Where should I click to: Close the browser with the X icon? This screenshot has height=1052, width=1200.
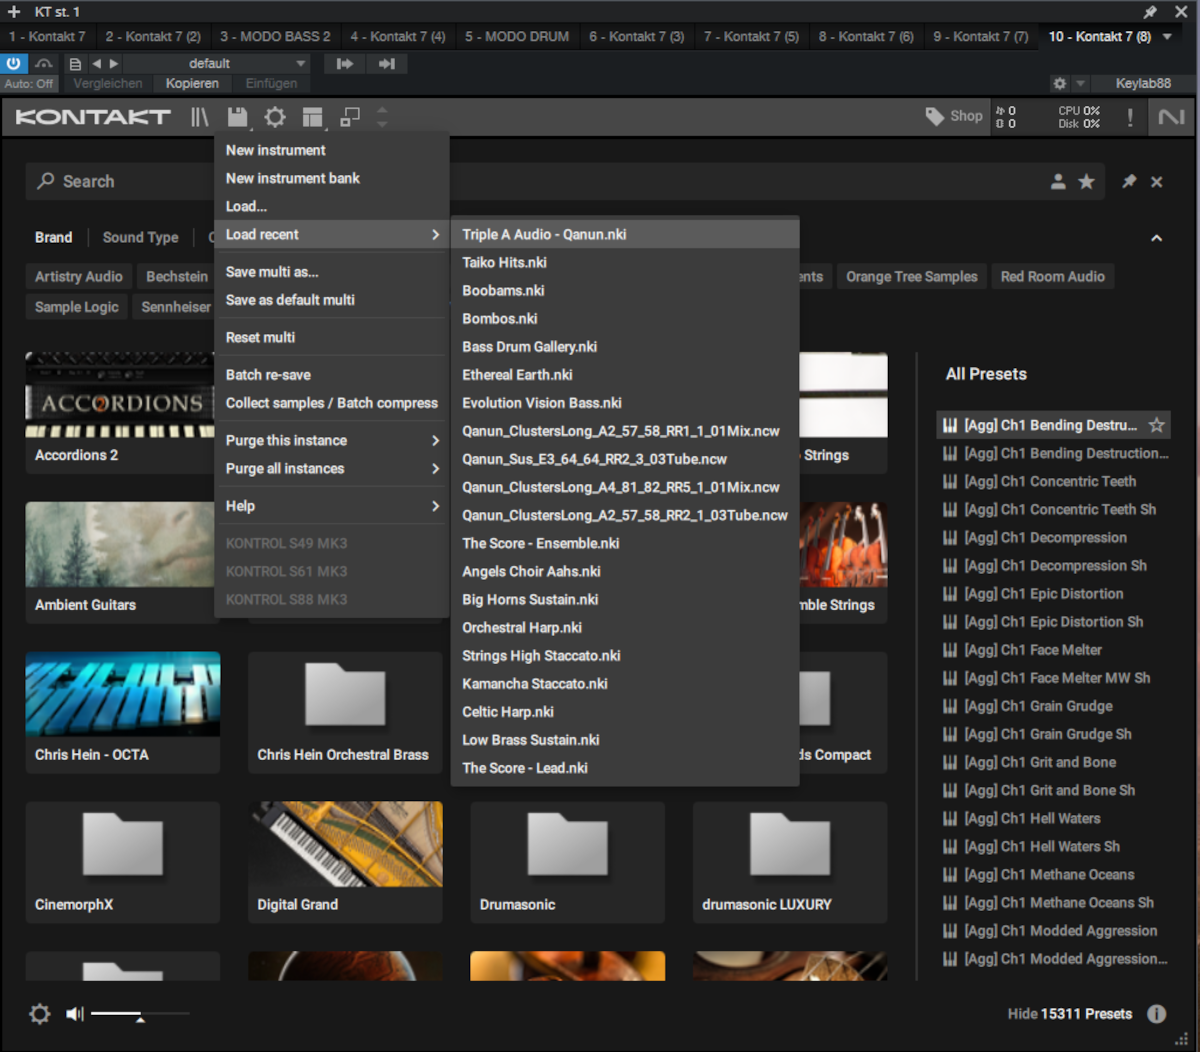point(1157,181)
